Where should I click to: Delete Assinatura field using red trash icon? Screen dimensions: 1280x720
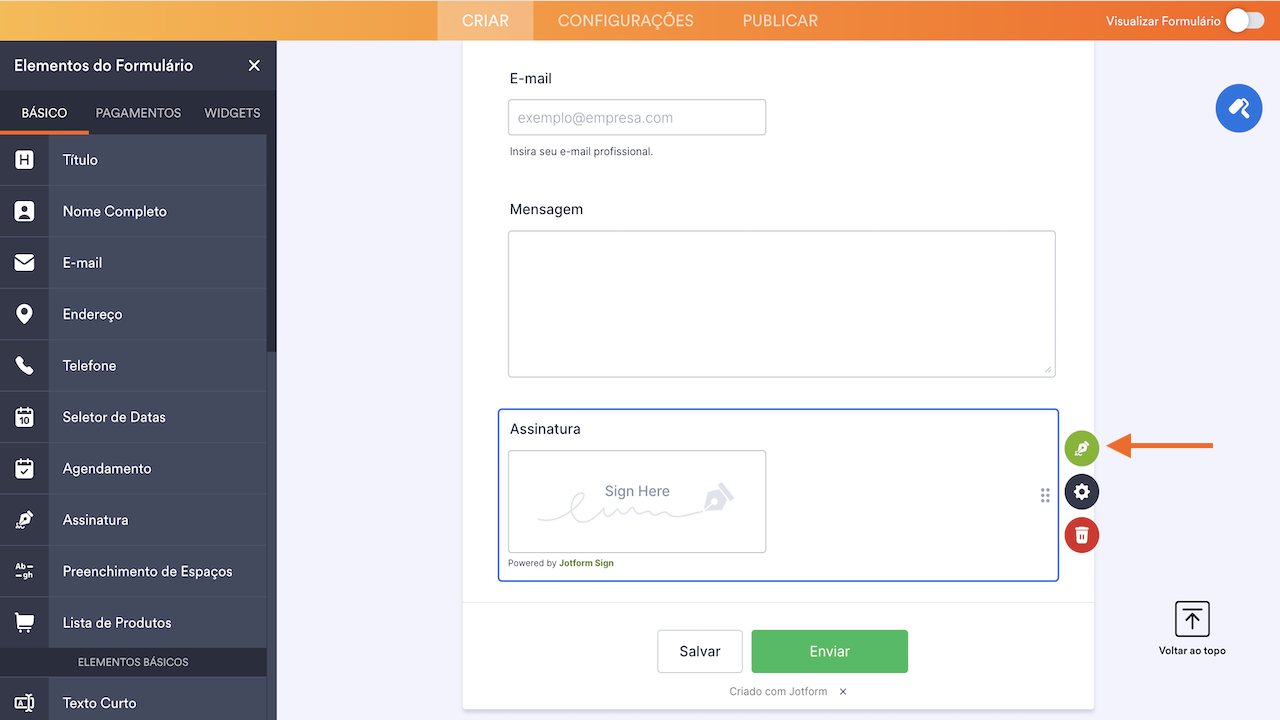click(x=1081, y=535)
